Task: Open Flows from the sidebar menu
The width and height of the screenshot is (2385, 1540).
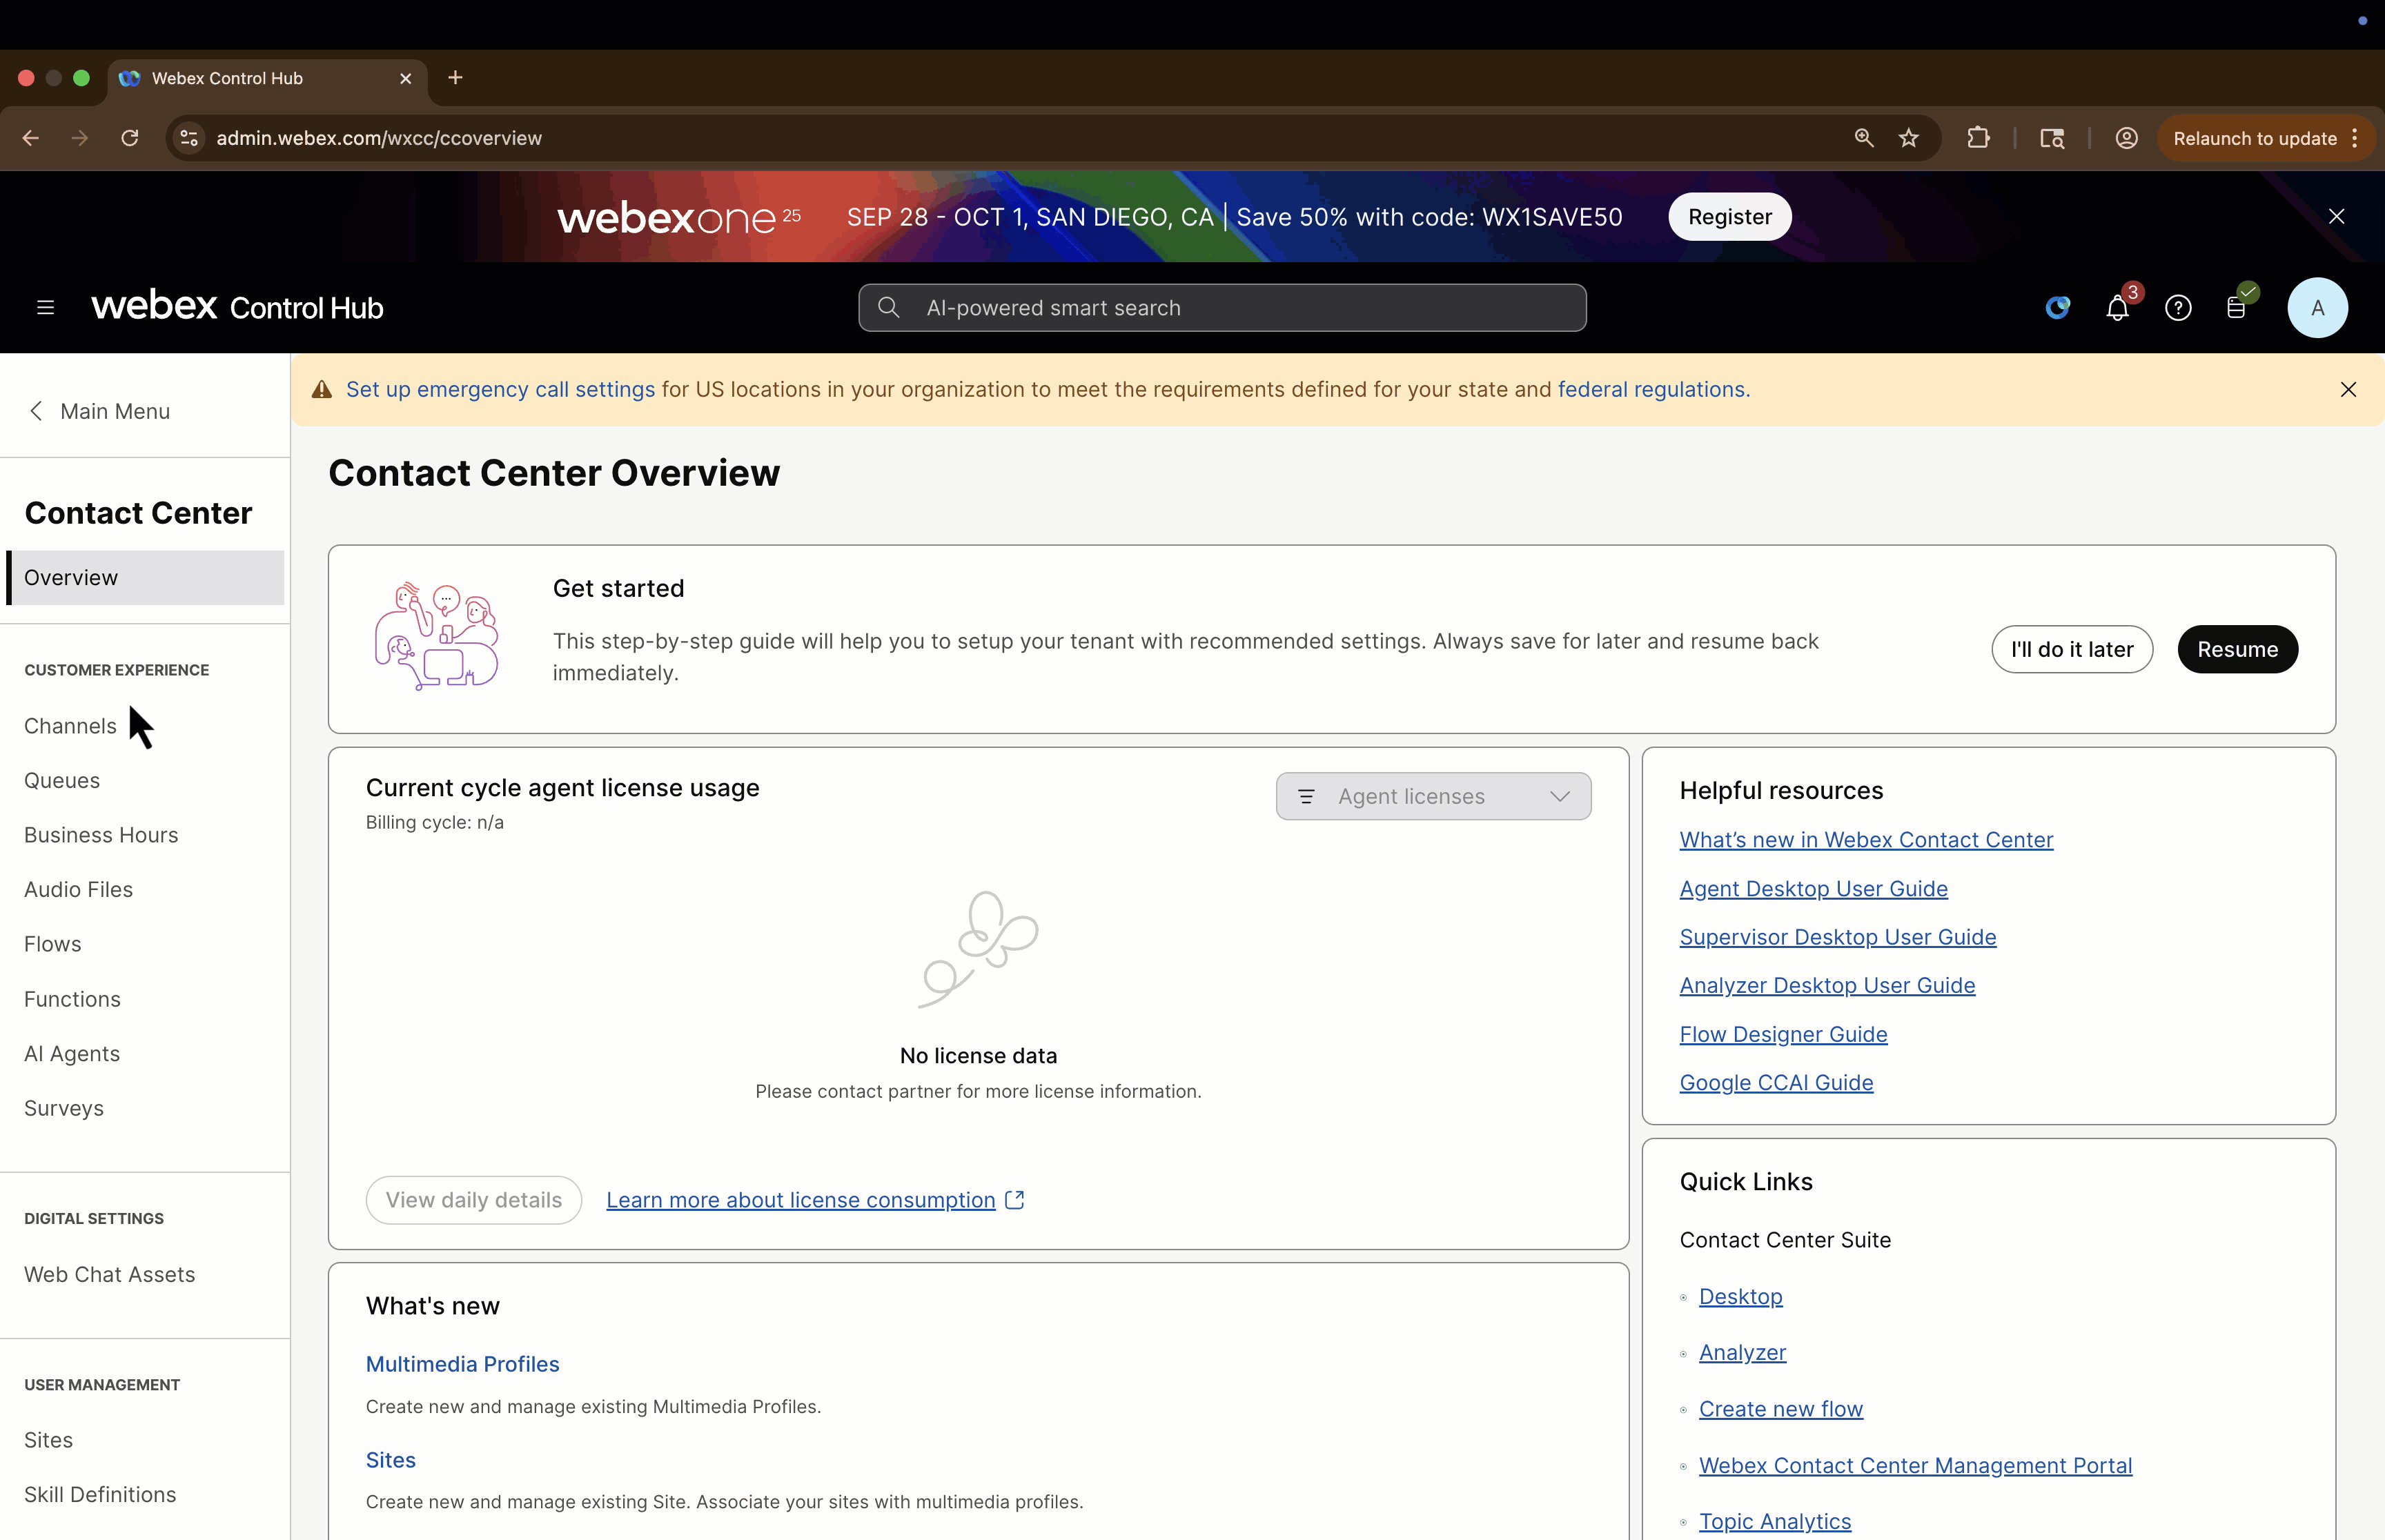Action: click(x=53, y=944)
